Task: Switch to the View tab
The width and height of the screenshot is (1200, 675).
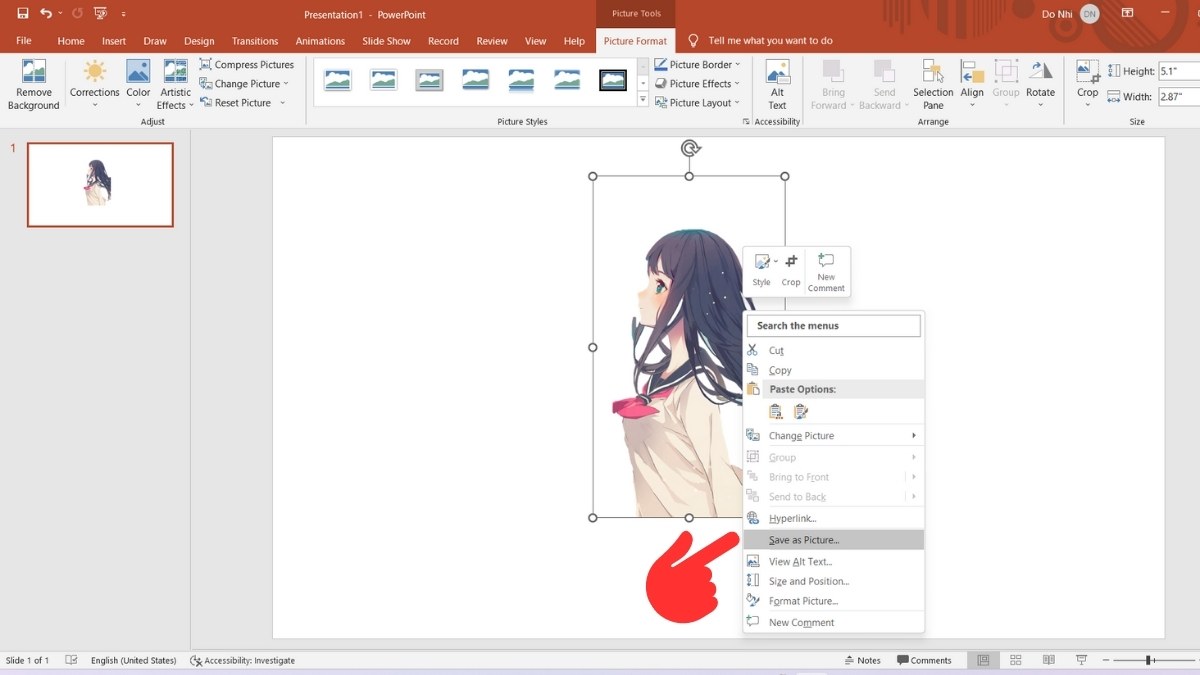Action: pyautogui.click(x=536, y=41)
